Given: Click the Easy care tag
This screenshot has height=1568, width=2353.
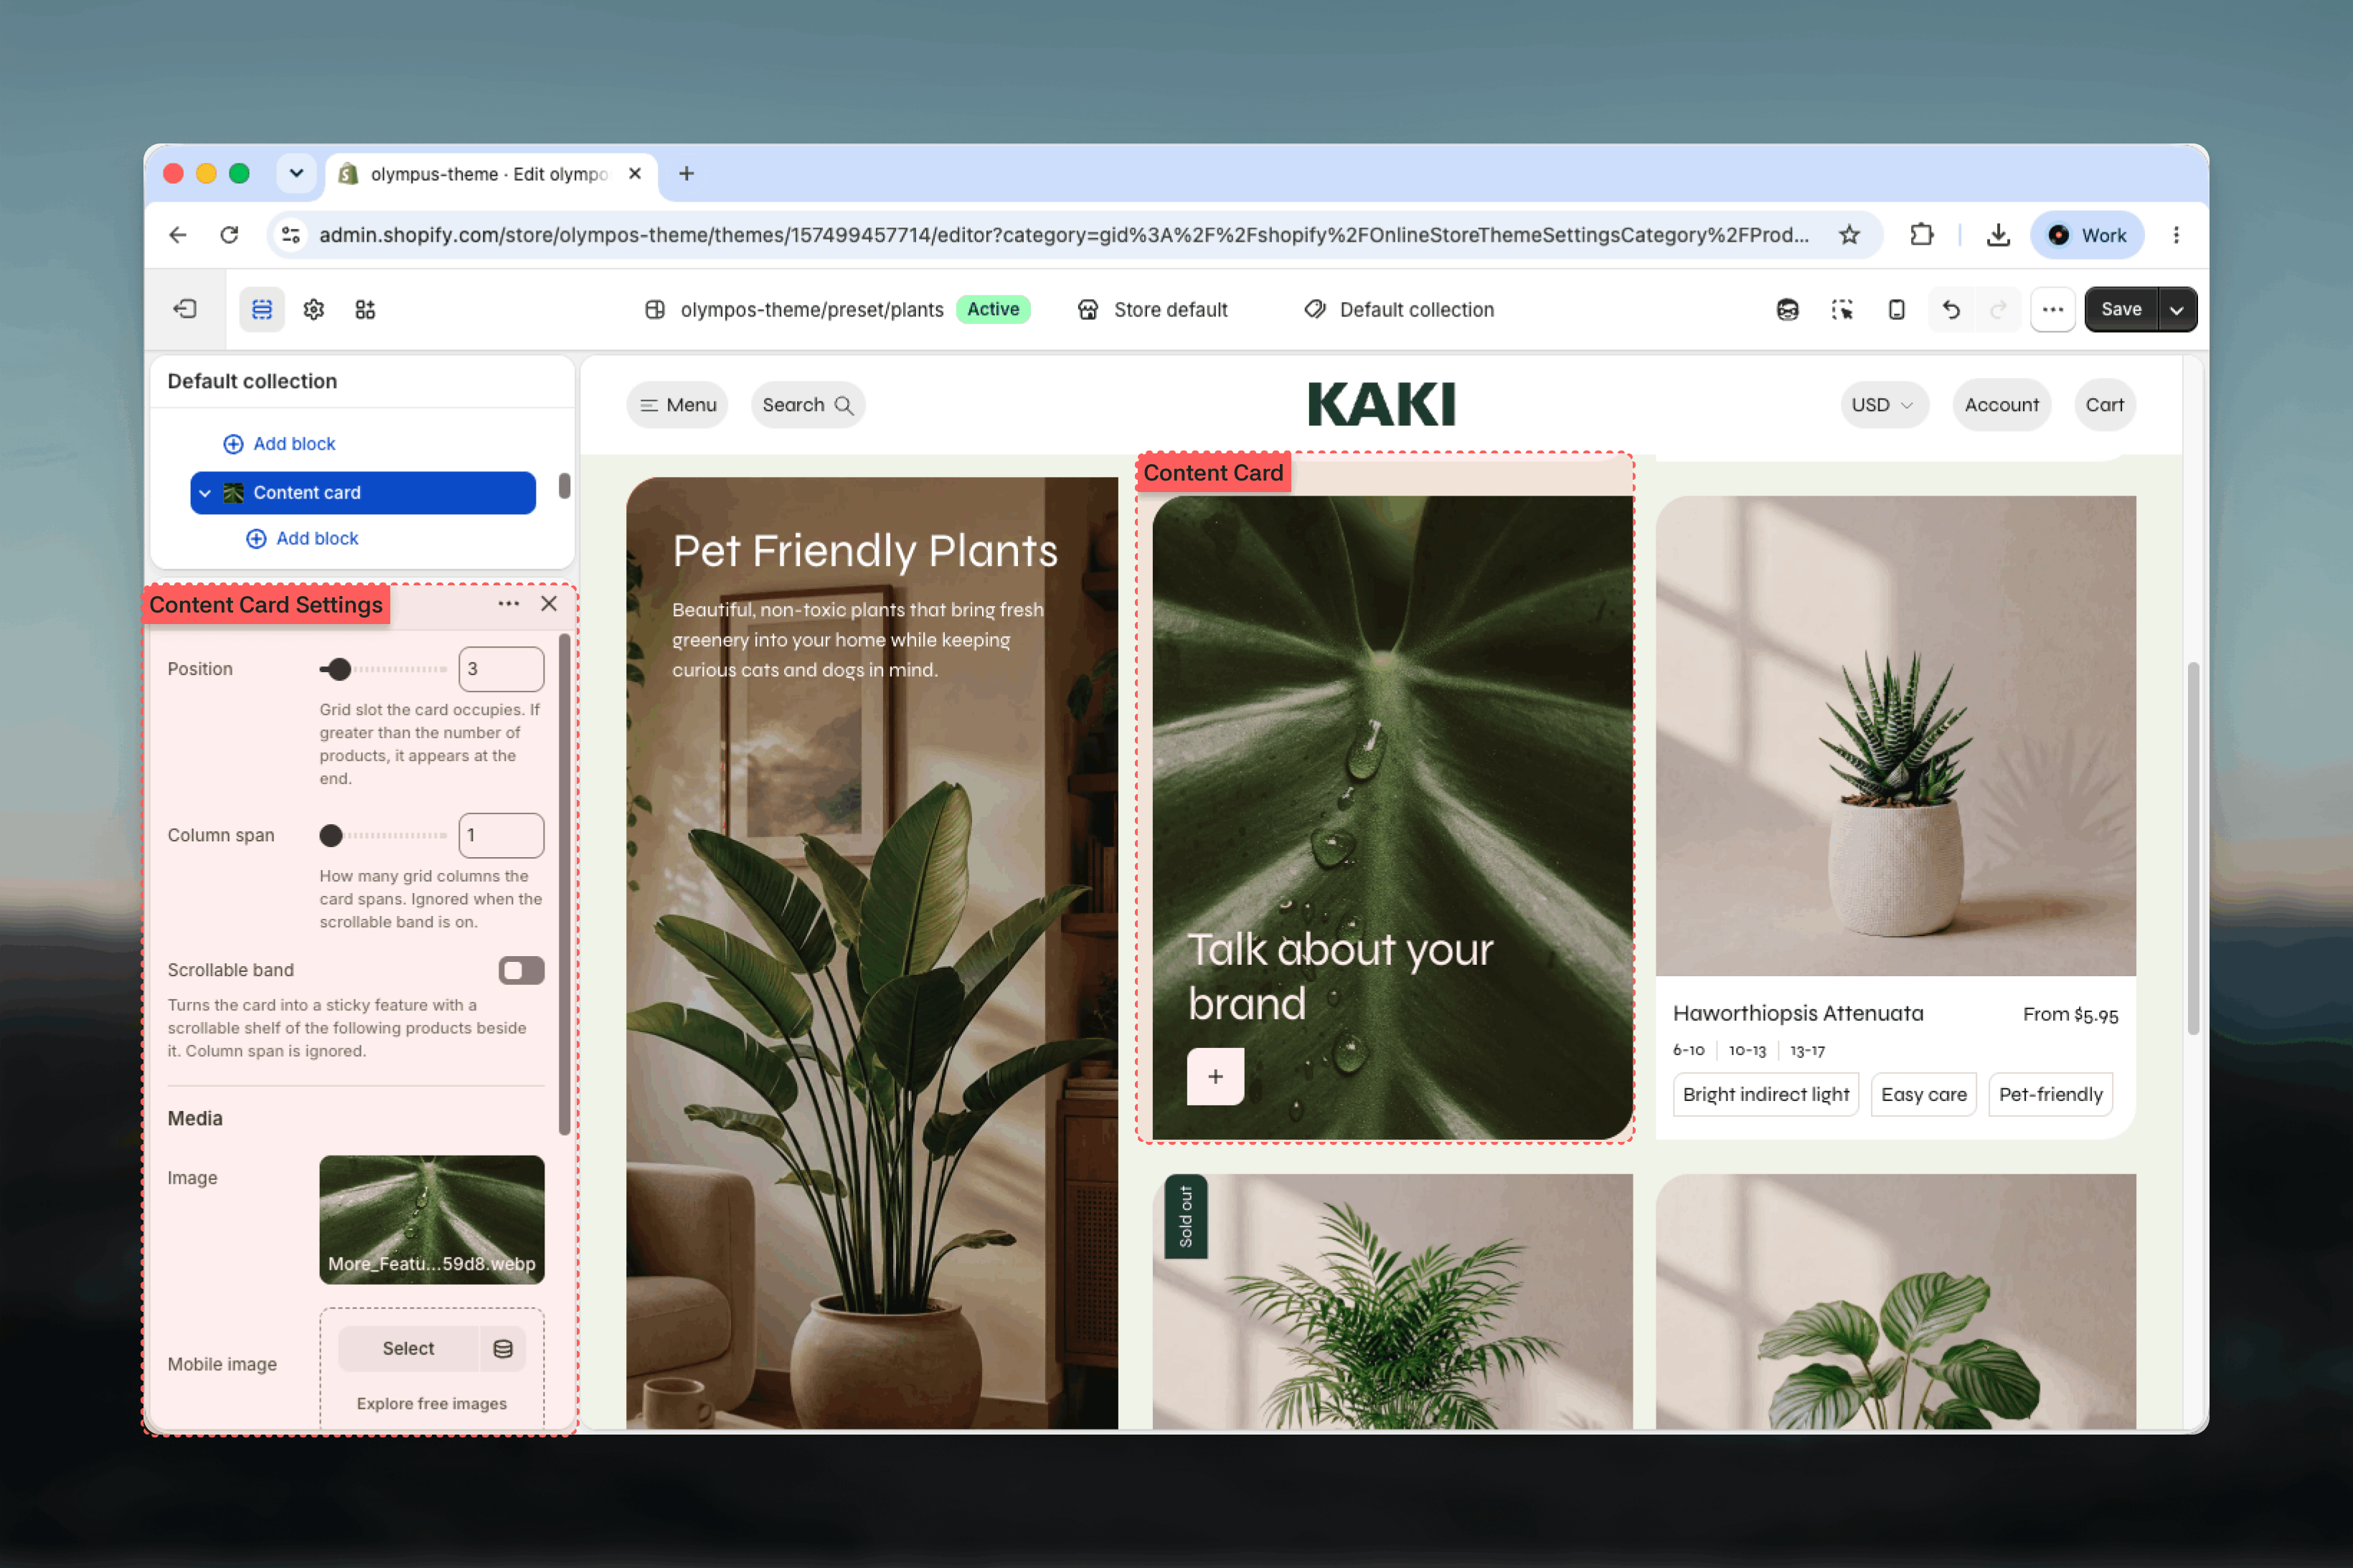Looking at the screenshot, I should 1923,1095.
